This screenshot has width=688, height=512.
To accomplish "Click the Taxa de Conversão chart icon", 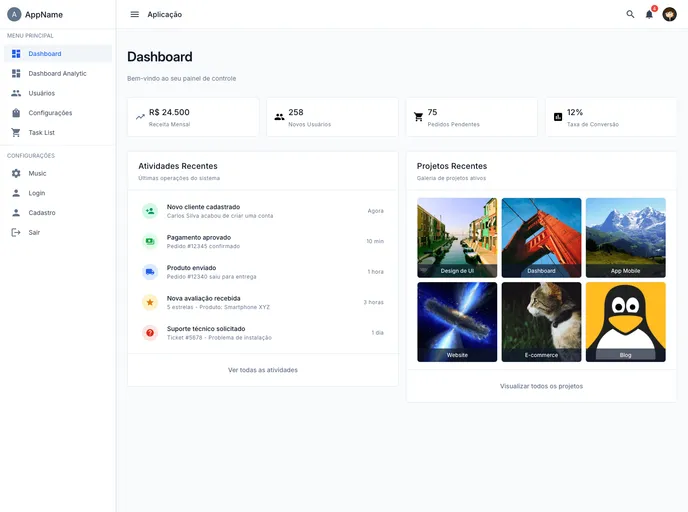I will click(x=558, y=117).
